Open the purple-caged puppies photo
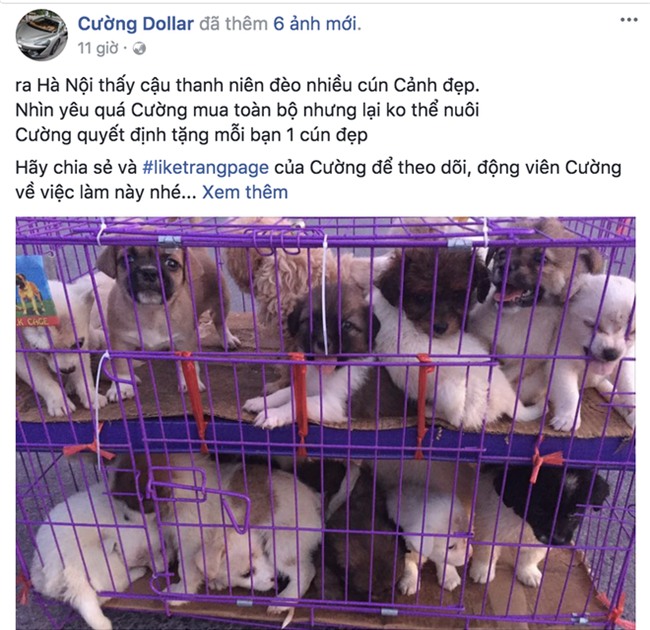The image size is (650, 630). 325,423
